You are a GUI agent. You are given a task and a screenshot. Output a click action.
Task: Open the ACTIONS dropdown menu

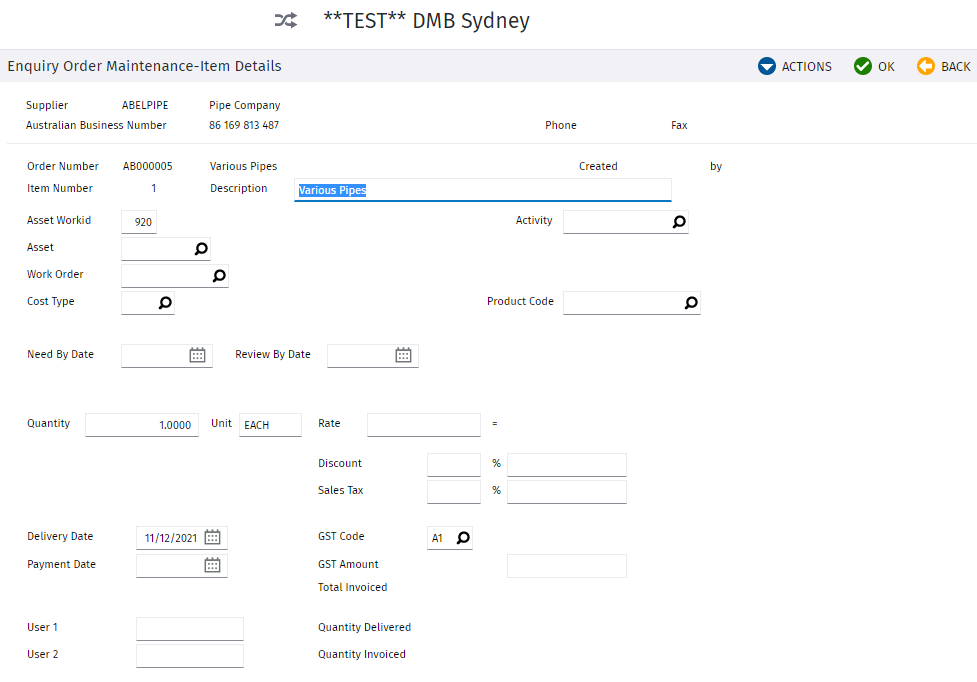tap(794, 66)
